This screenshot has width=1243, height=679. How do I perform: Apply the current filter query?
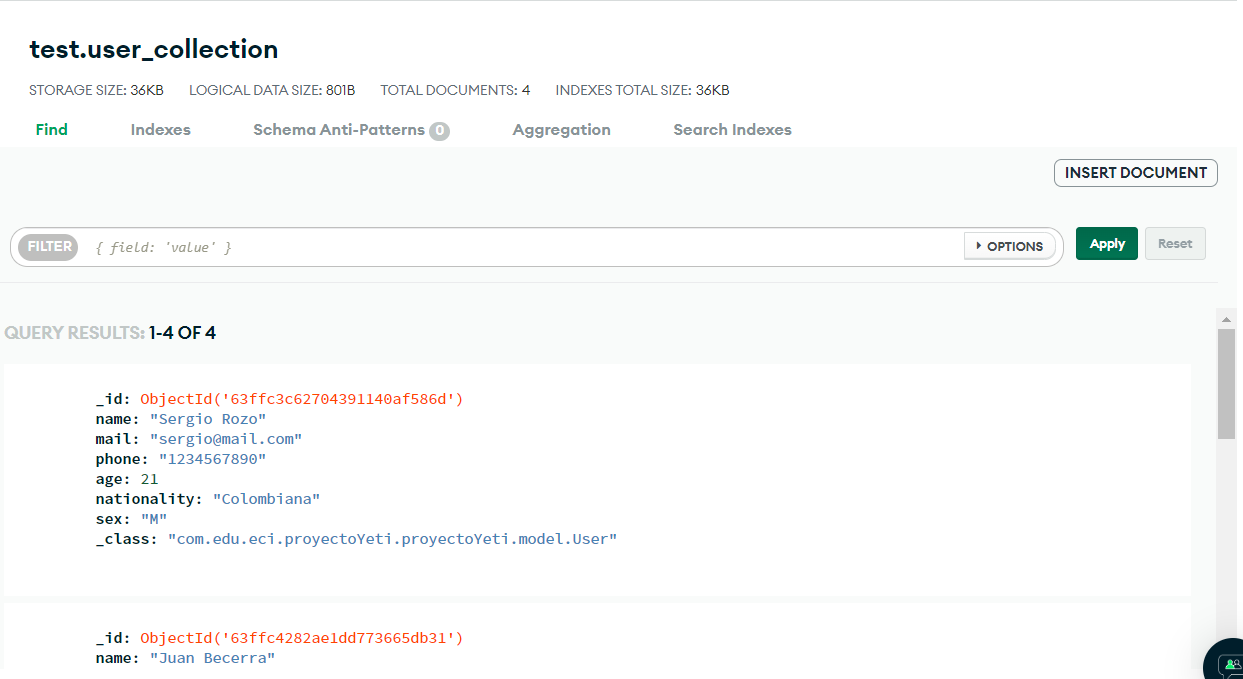(x=1106, y=243)
